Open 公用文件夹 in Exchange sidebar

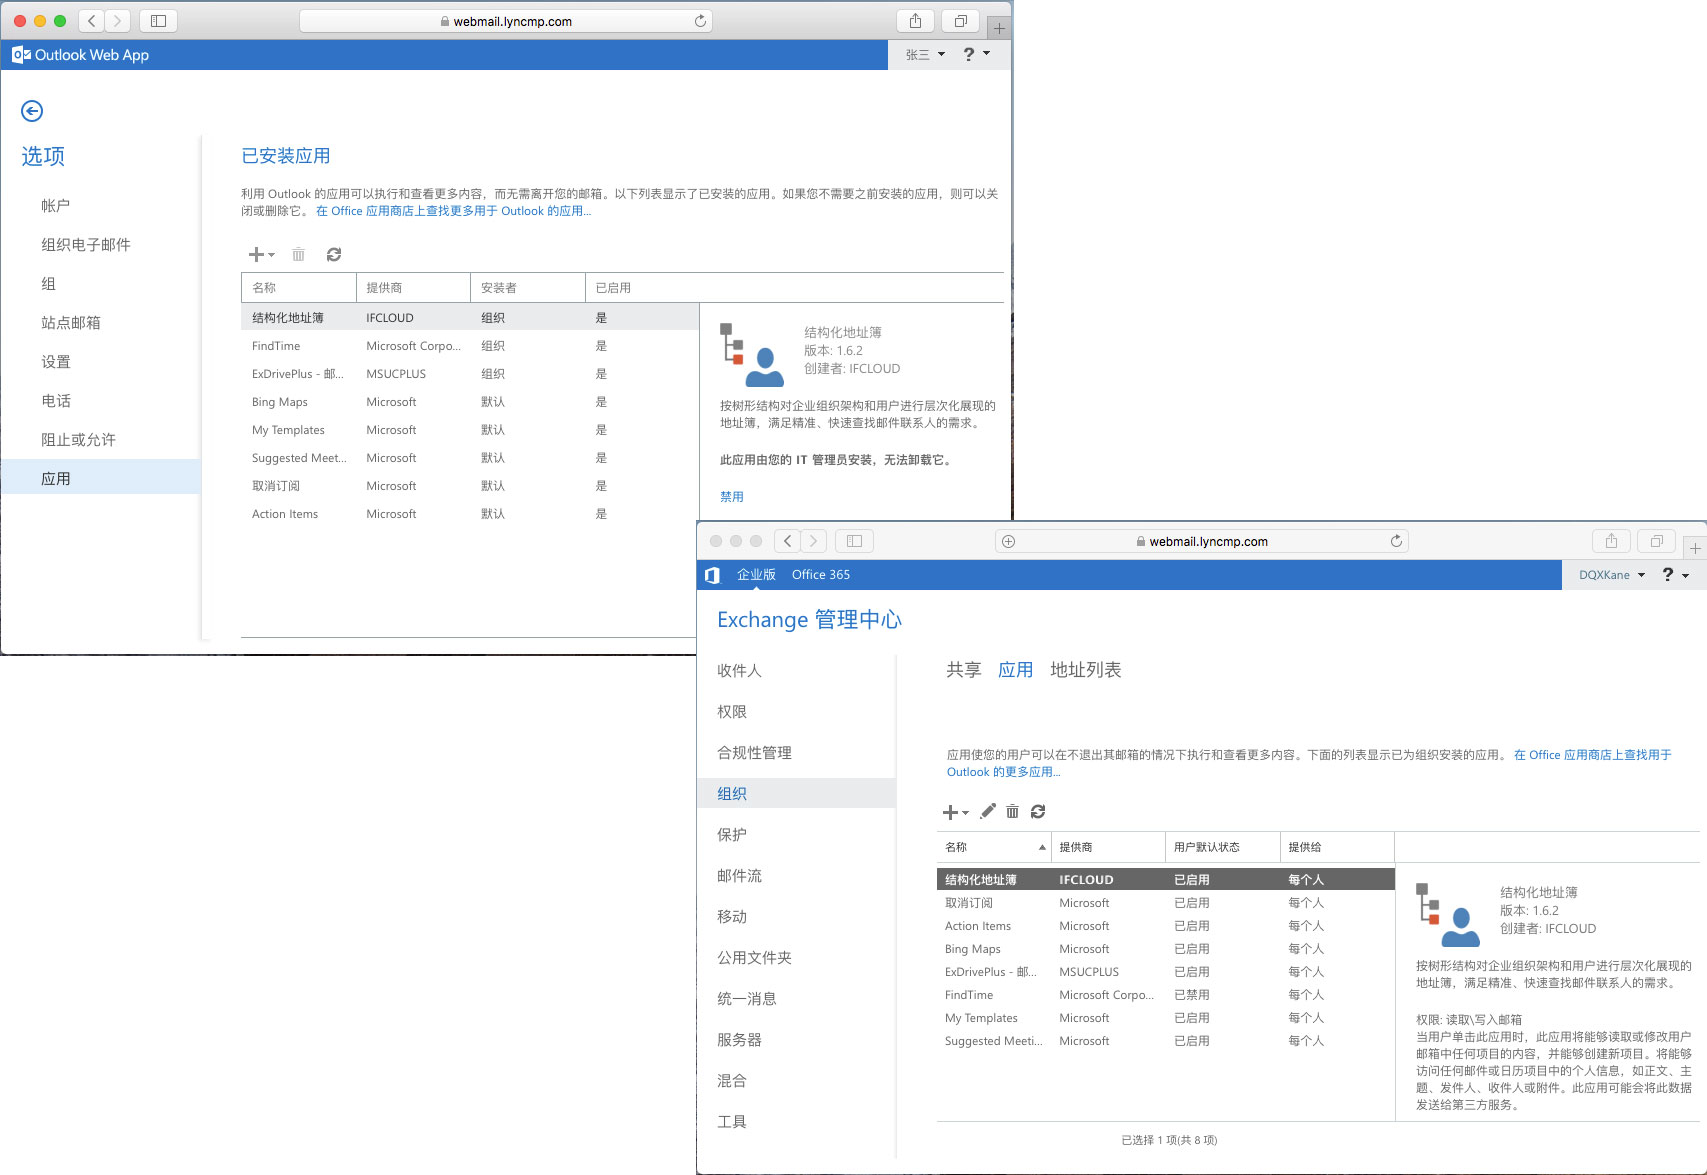coord(754,957)
